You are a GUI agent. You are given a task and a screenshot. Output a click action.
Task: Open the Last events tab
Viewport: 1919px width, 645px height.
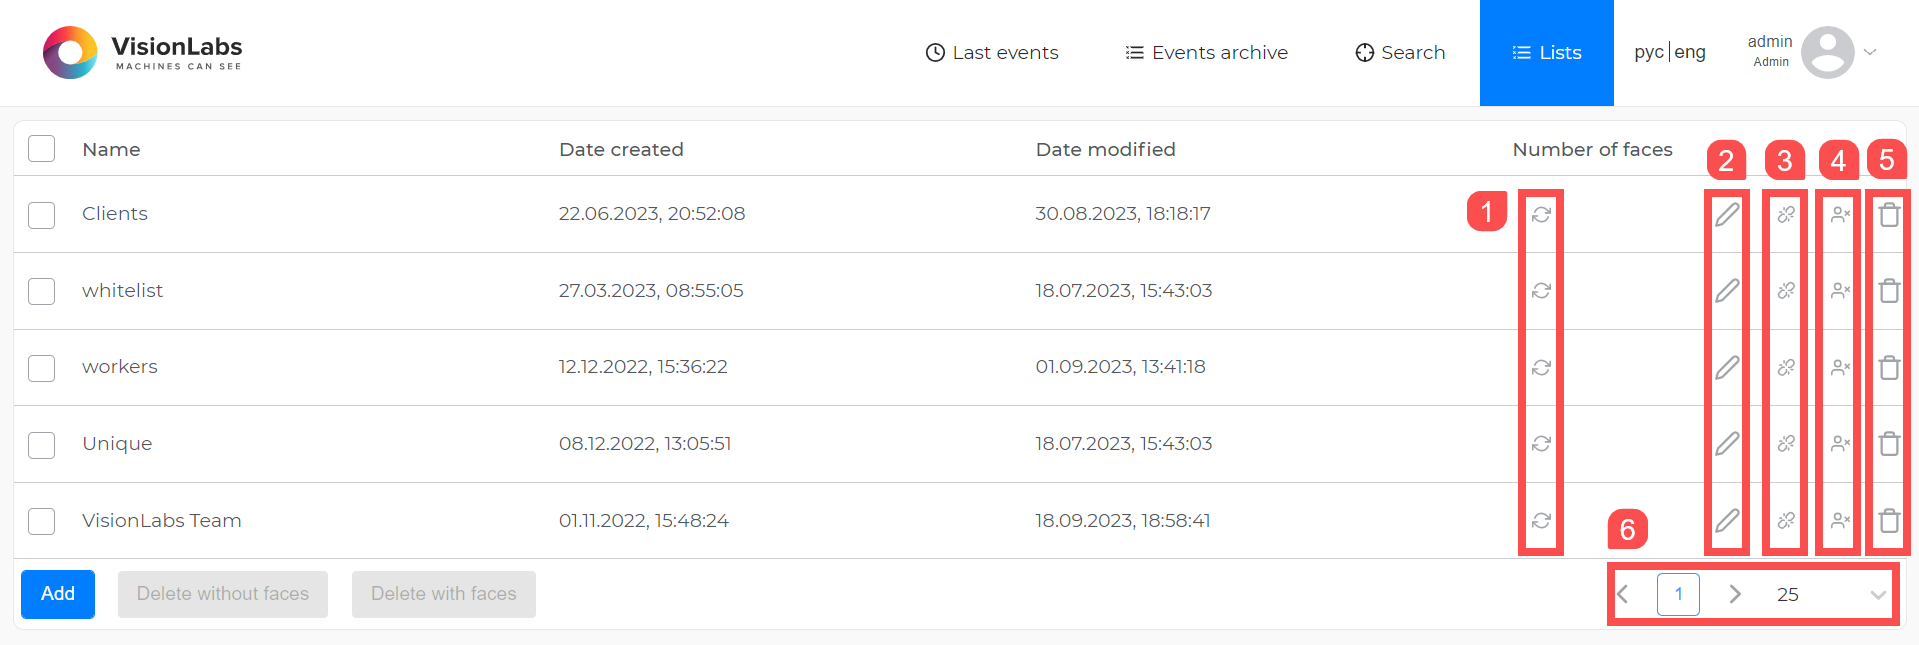[x=992, y=53]
